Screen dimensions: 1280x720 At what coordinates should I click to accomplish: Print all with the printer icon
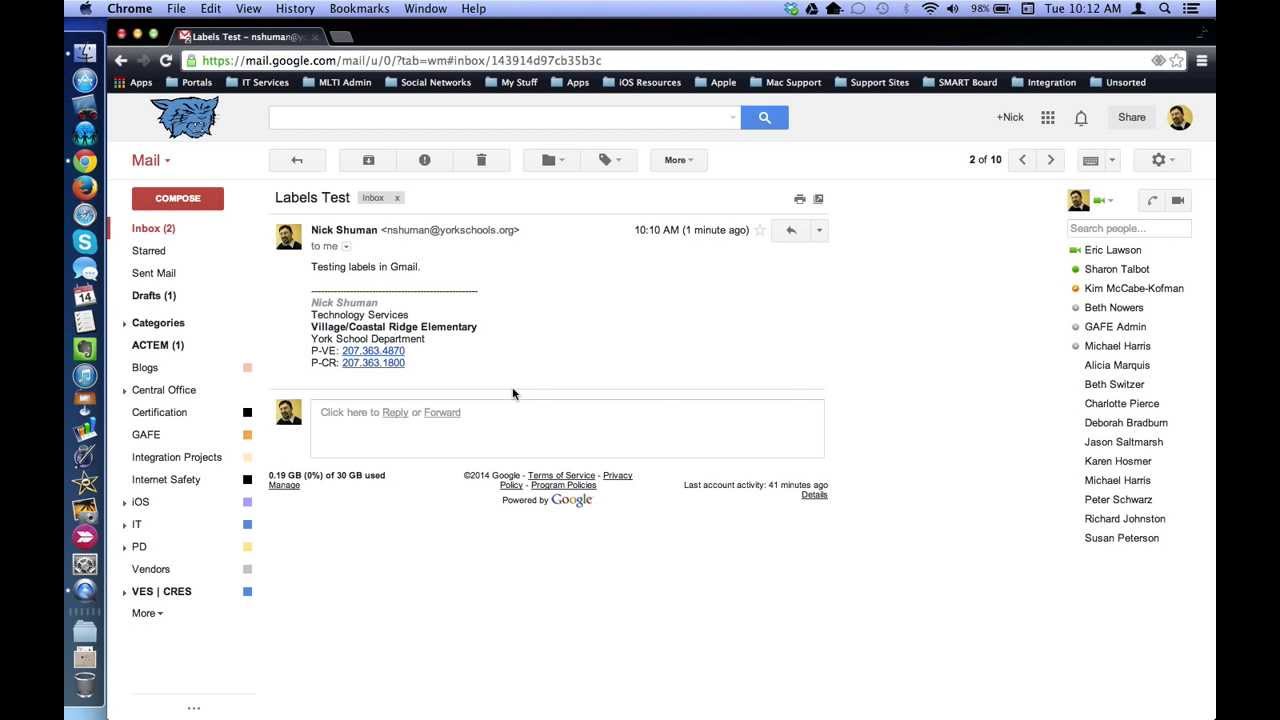(800, 199)
